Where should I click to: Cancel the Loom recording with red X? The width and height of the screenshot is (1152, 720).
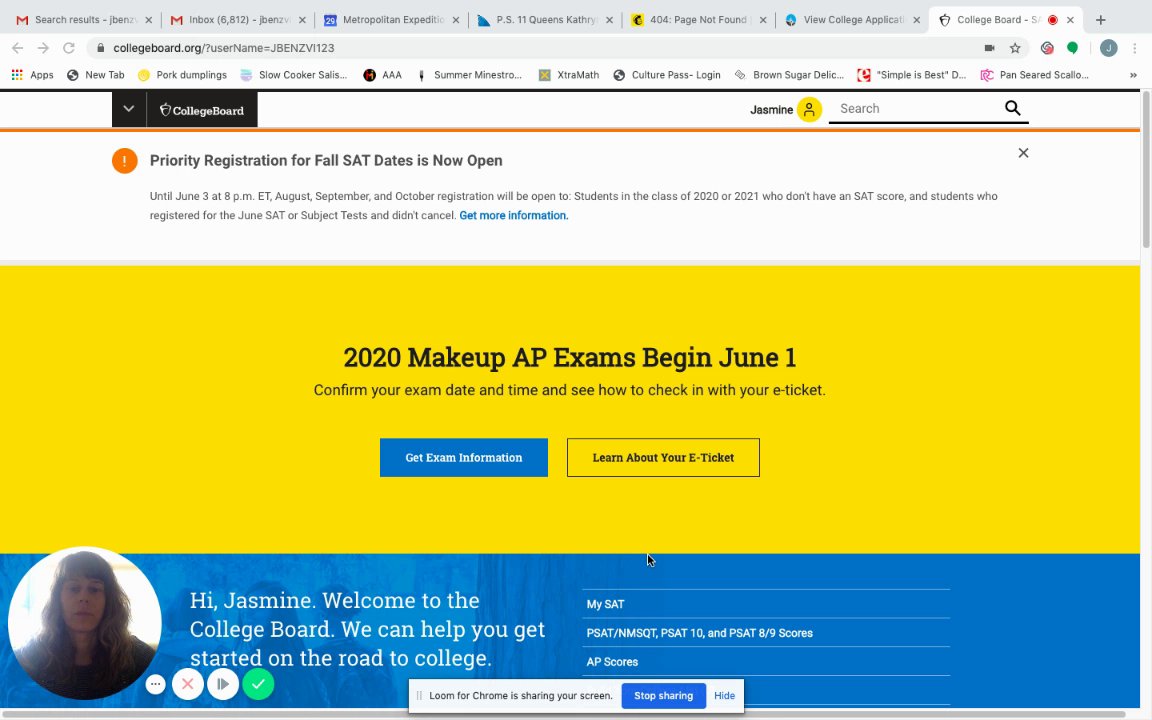click(x=187, y=684)
